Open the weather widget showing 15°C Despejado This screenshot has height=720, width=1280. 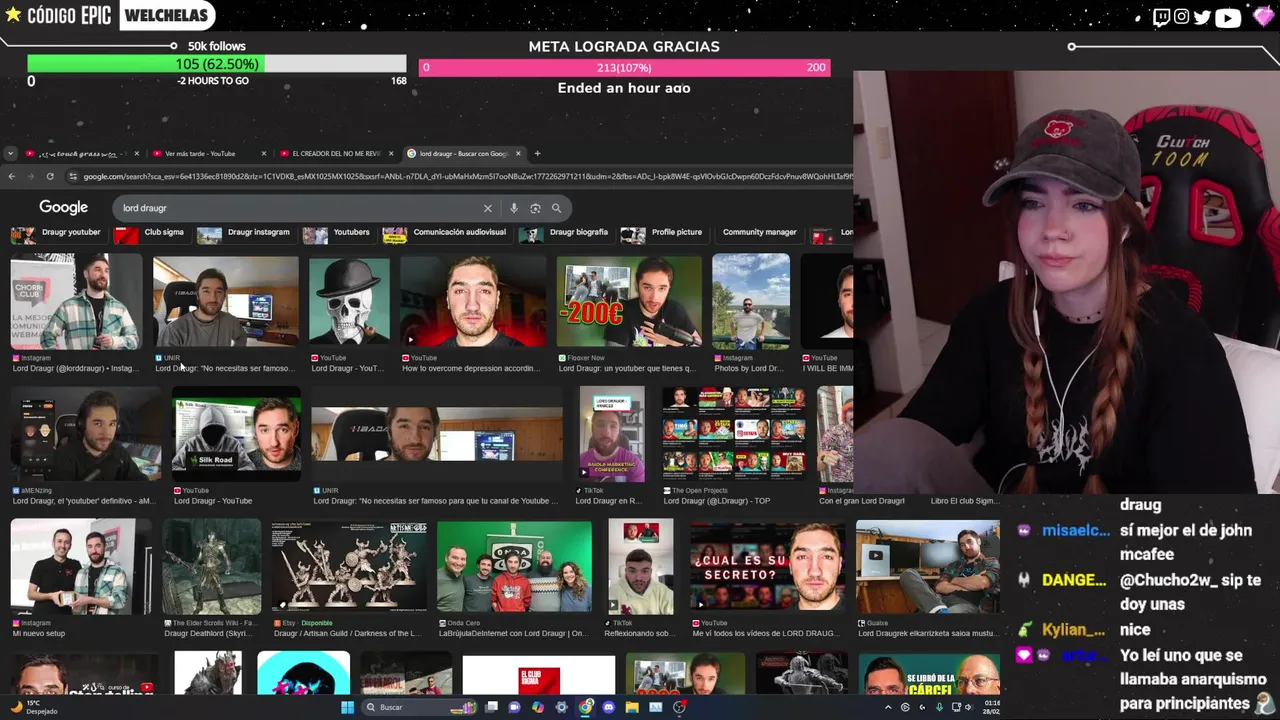[x=36, y=707]
